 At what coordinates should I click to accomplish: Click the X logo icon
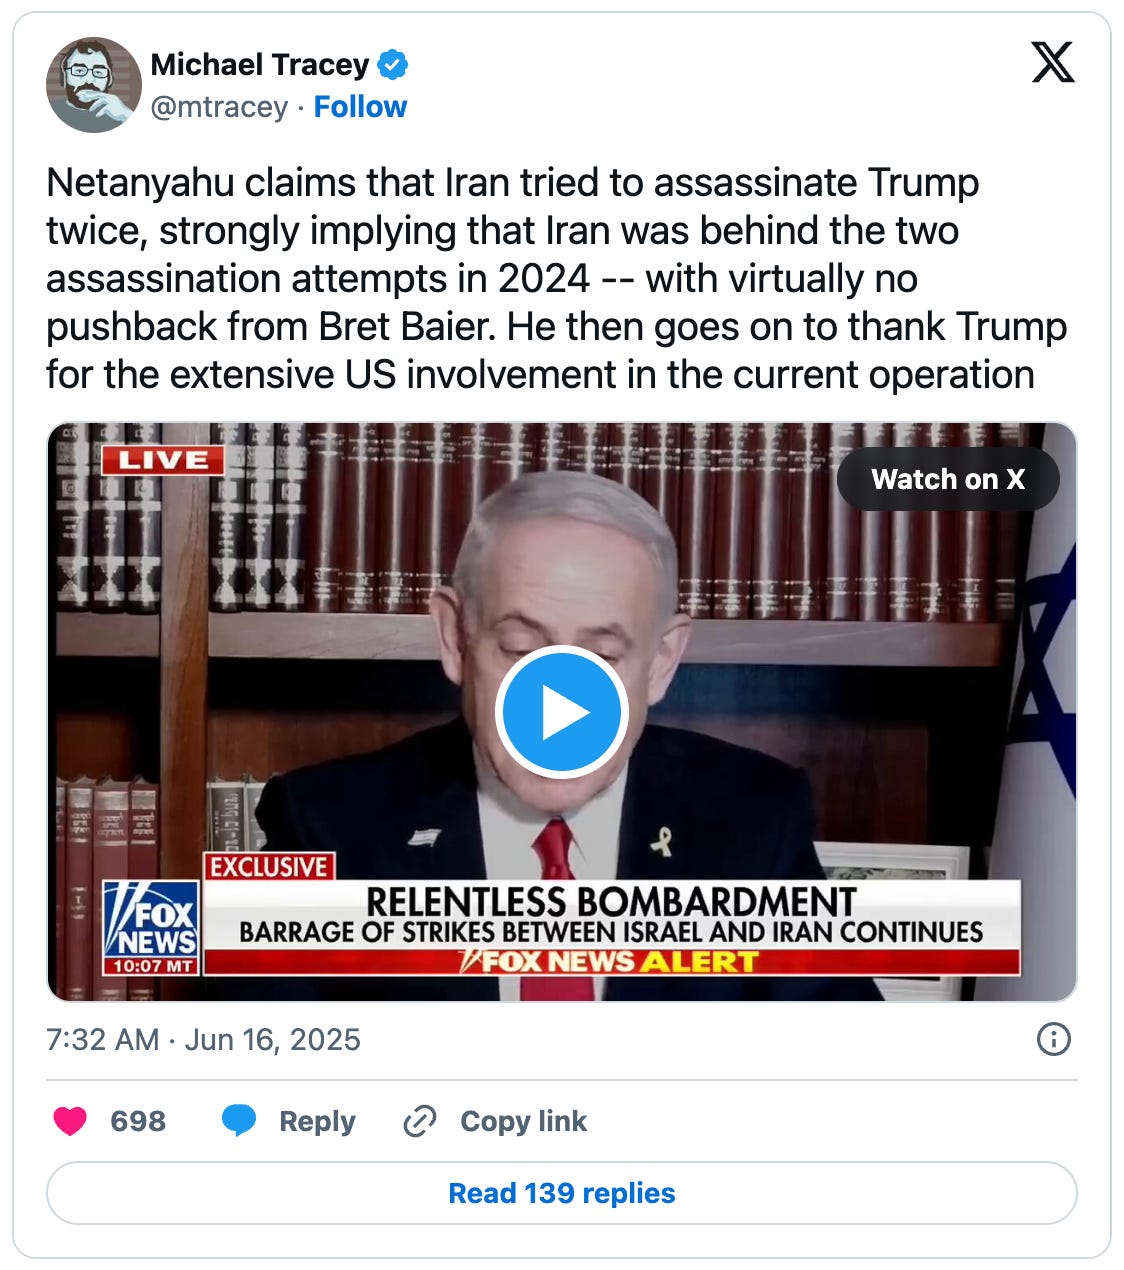click(1052, 62)
